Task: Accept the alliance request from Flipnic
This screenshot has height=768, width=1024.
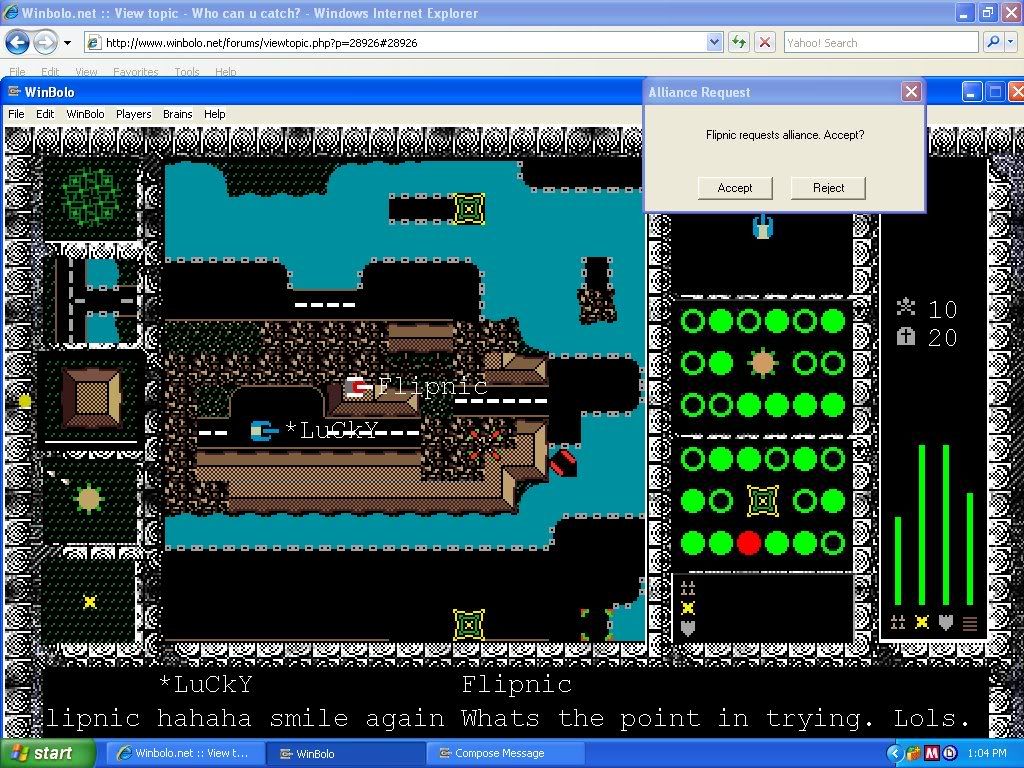Action: click(x=734, y=188)
